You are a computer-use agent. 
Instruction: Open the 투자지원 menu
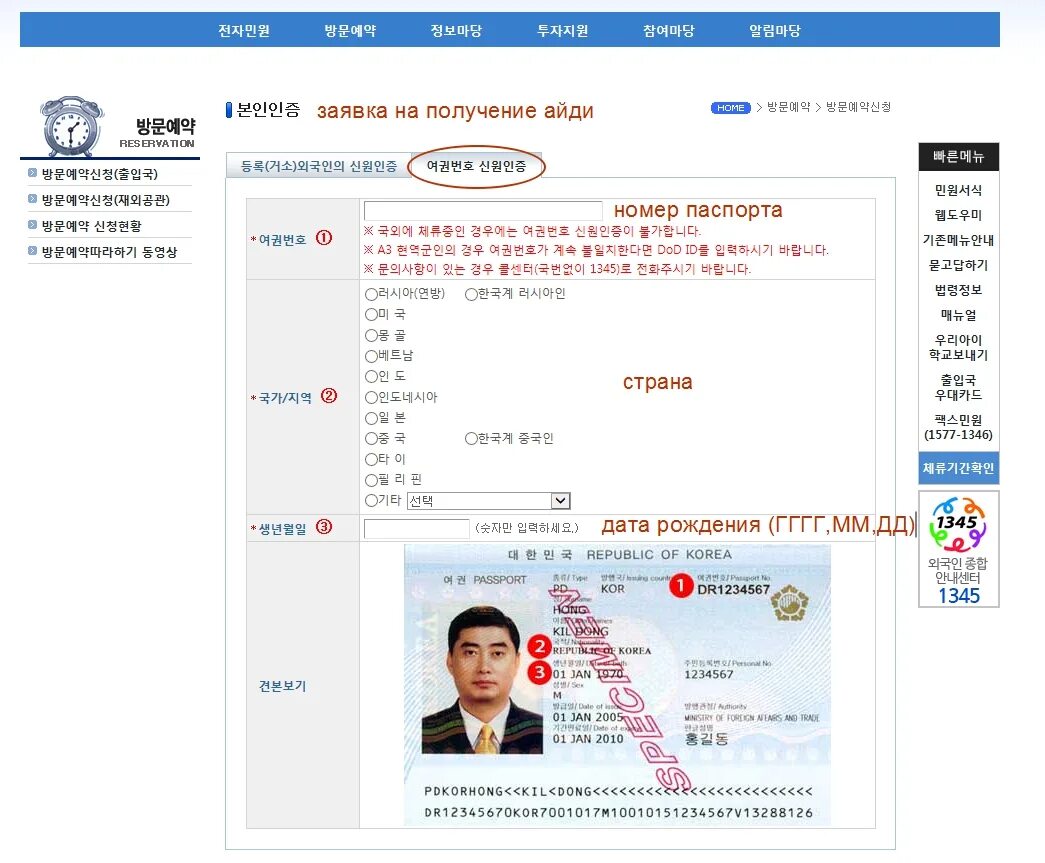(562, 31)
